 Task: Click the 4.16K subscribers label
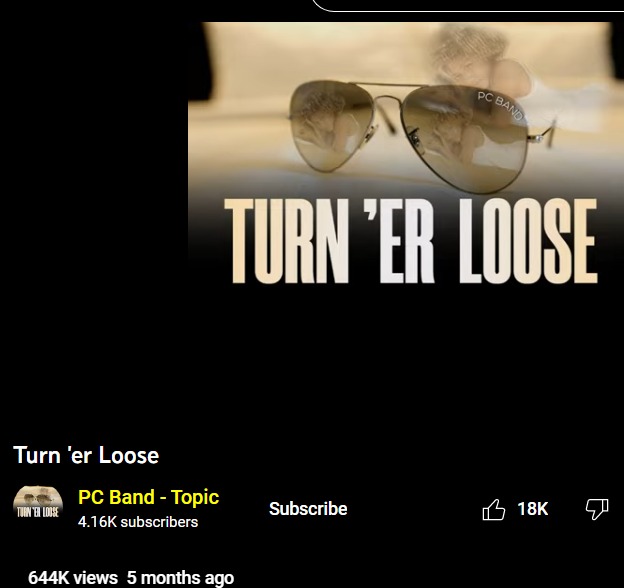tap(138, 522)
